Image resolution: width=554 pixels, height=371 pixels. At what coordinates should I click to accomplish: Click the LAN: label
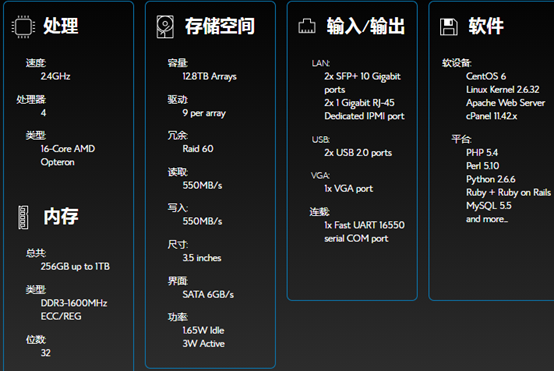(320, 63)
